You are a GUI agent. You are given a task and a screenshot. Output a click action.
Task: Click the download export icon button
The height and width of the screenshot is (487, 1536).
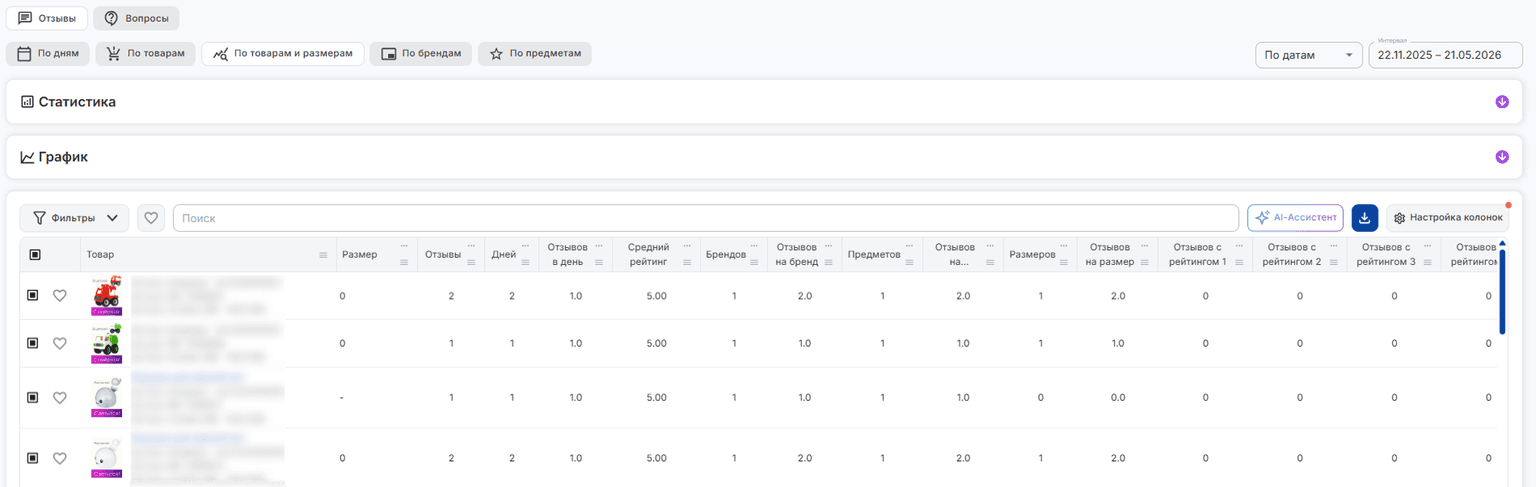pos(1365,218)
